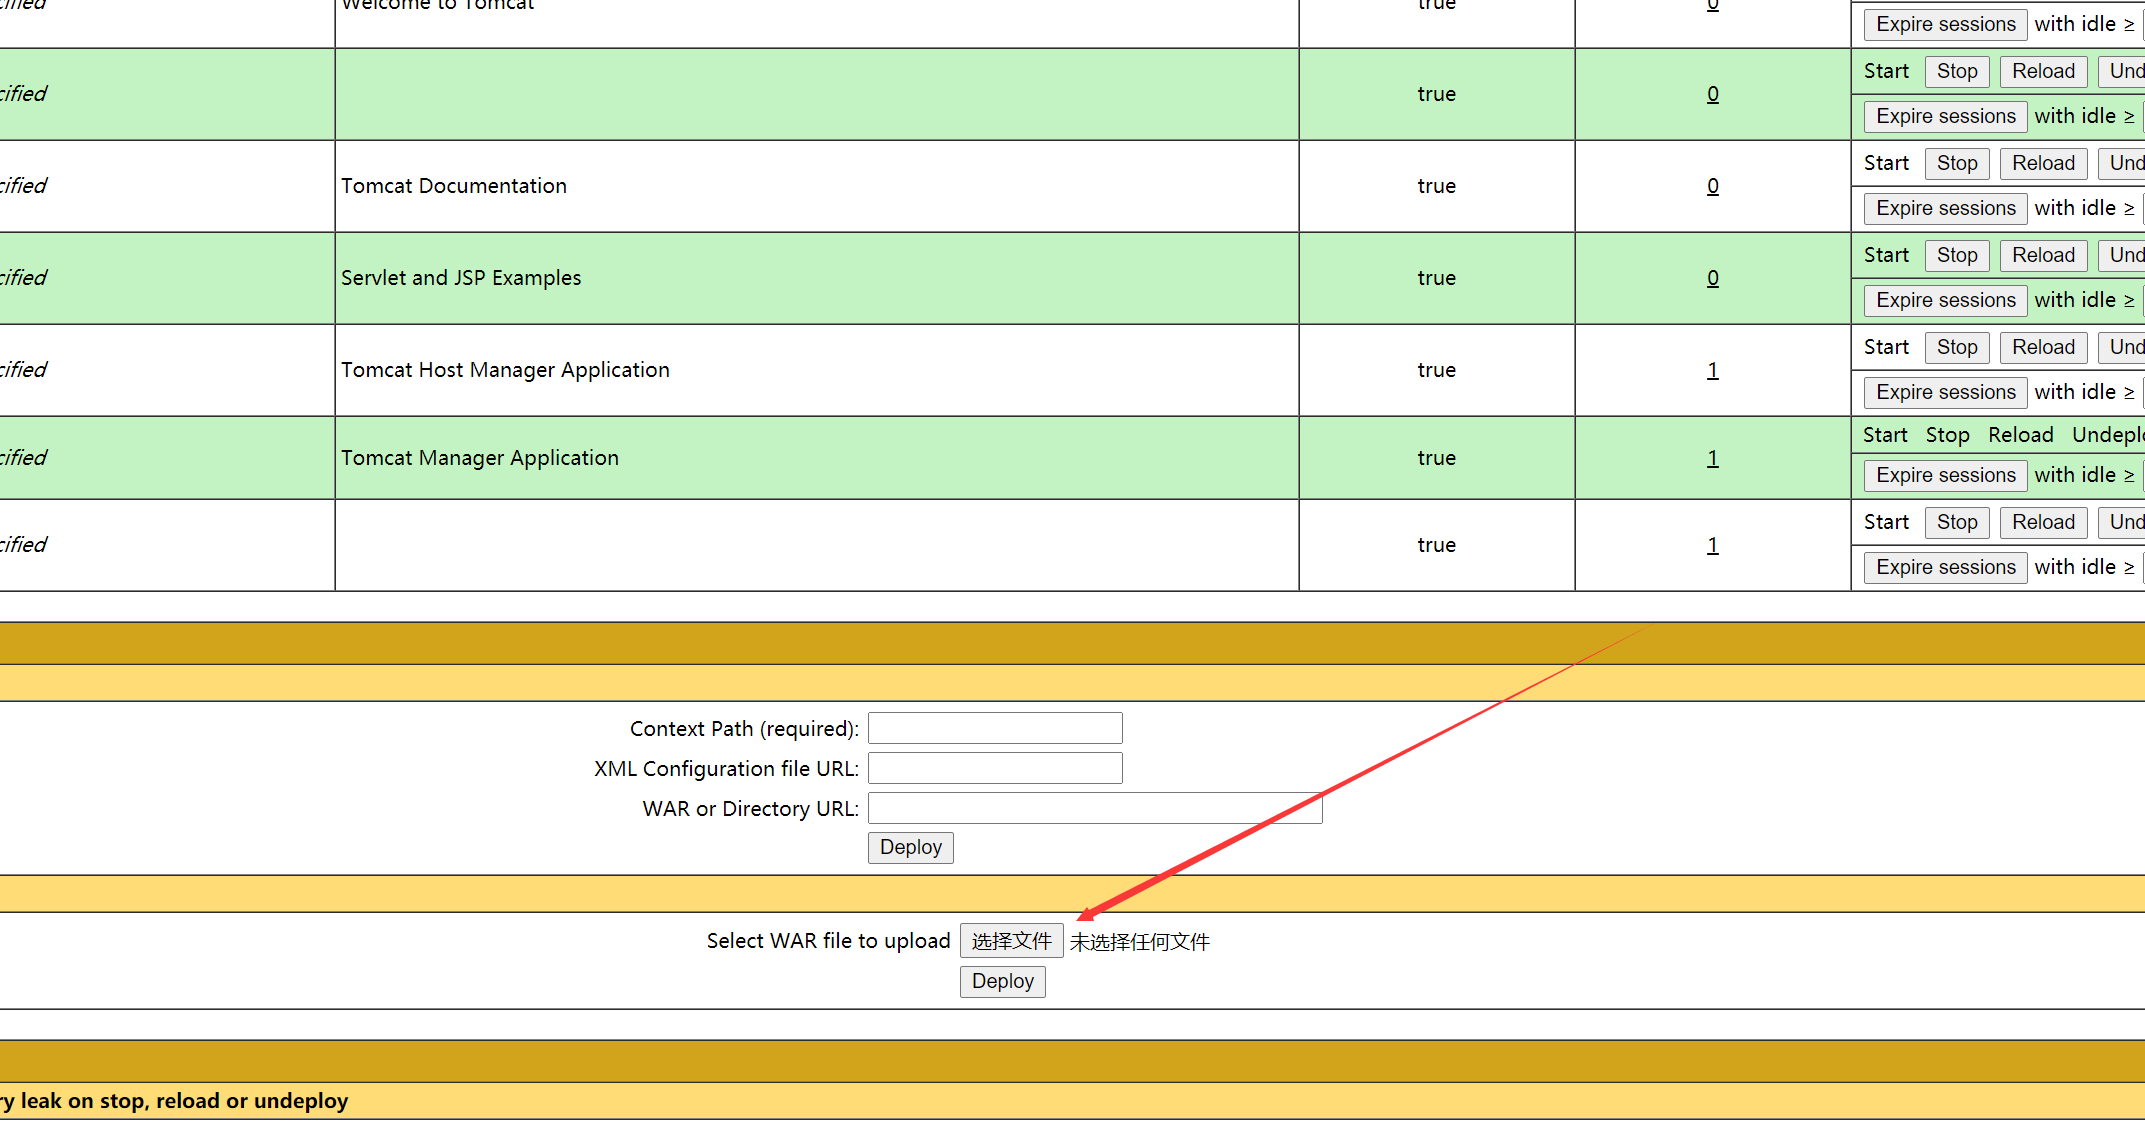Expire sessions for Tomcat Host Manager Application
The height and width of the screenshot is (1130, 2145).
click(x=1945, y=392)
